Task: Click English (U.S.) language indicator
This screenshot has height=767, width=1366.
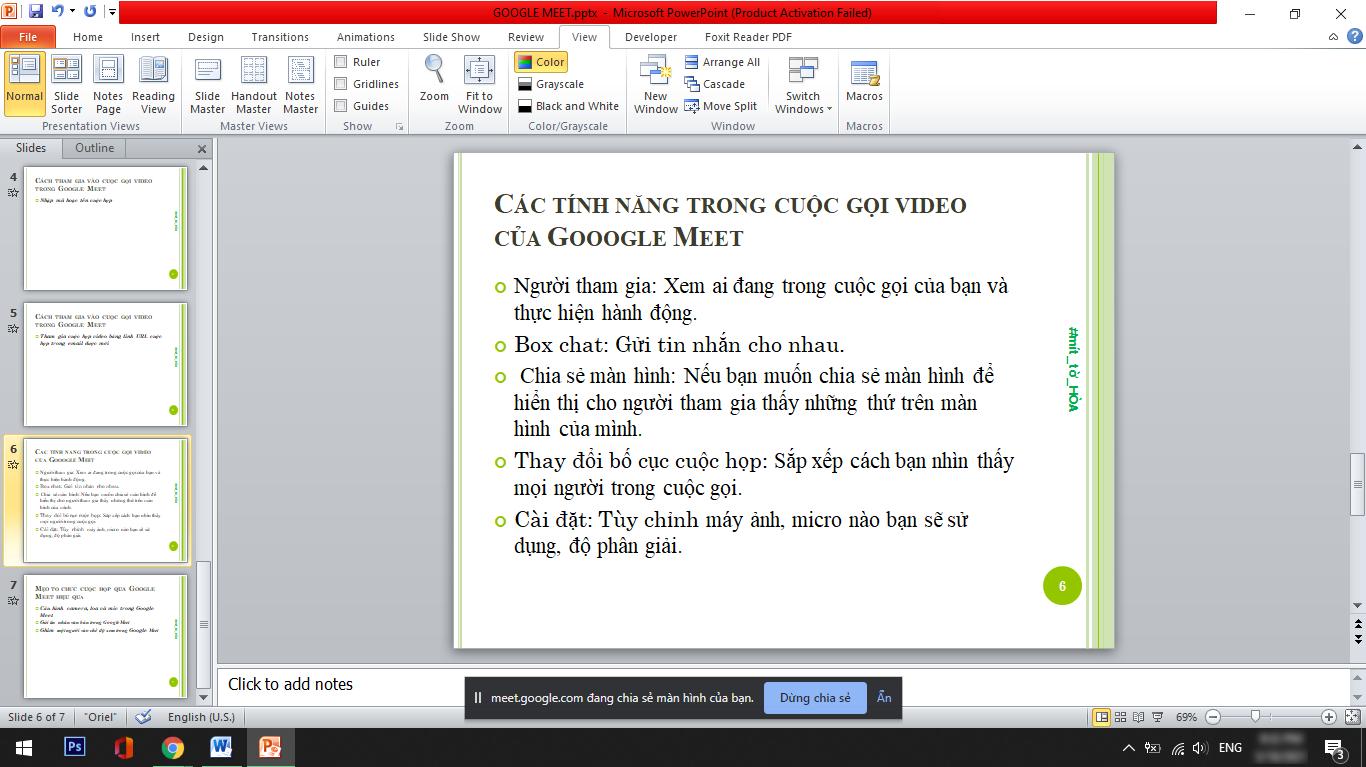Action: tap(201, 717)
